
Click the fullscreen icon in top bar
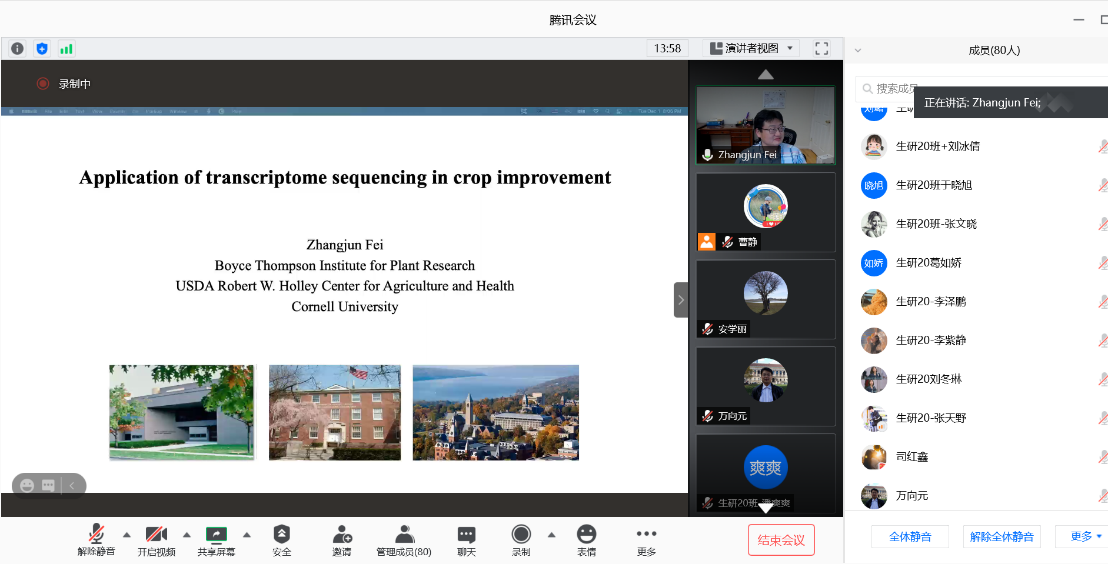822,48
